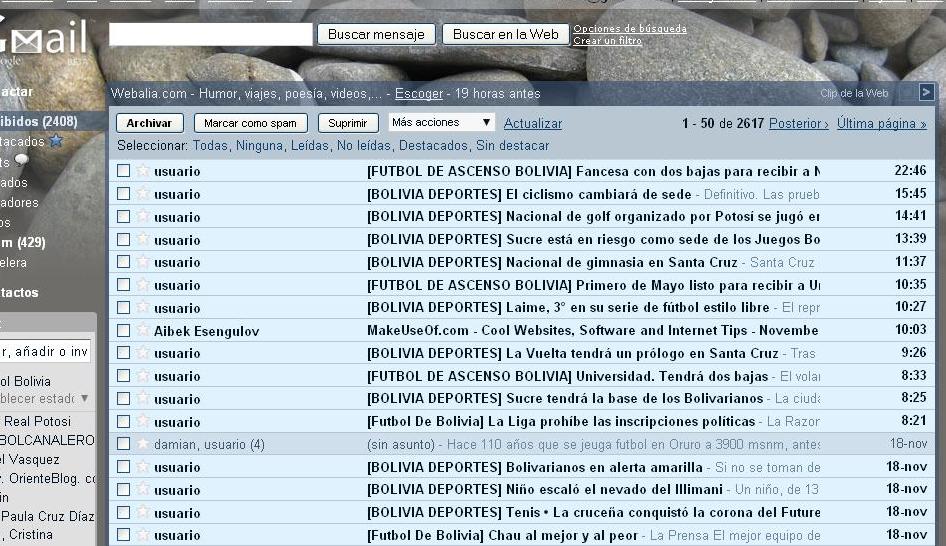Viewport: 946px width, 546px height.
Task: Check the damian, usuario (4) conversation
Action: 123,444
